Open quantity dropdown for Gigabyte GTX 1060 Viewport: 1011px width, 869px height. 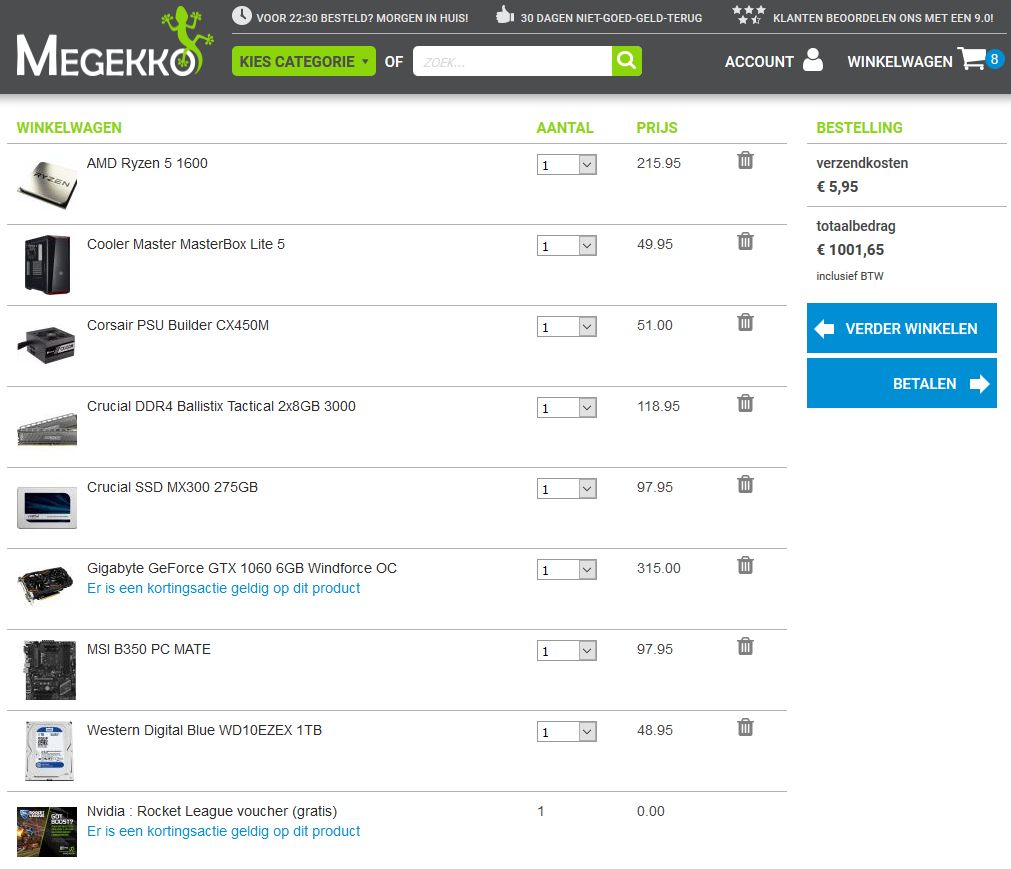567,570
